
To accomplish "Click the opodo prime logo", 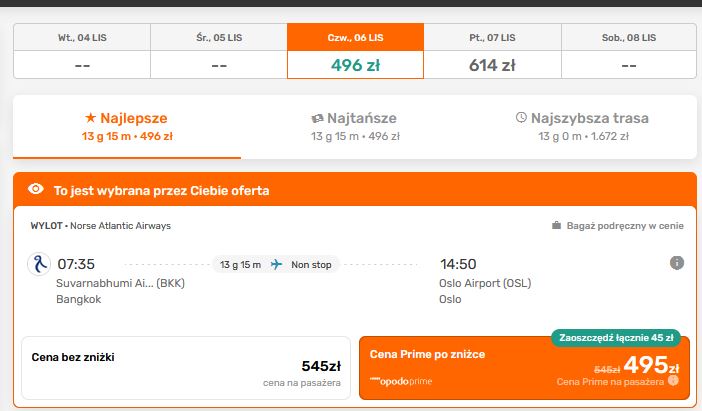I will [401, 381].
